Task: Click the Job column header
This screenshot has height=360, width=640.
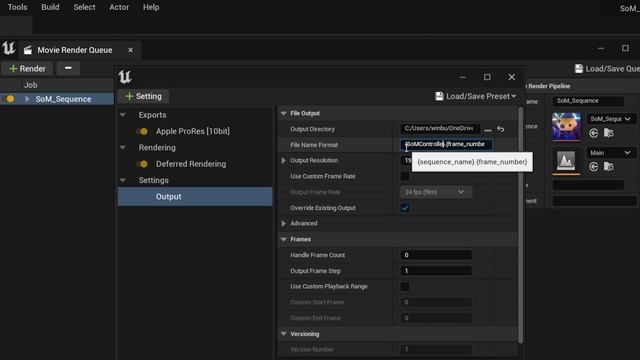Action: tap(31, 85)
